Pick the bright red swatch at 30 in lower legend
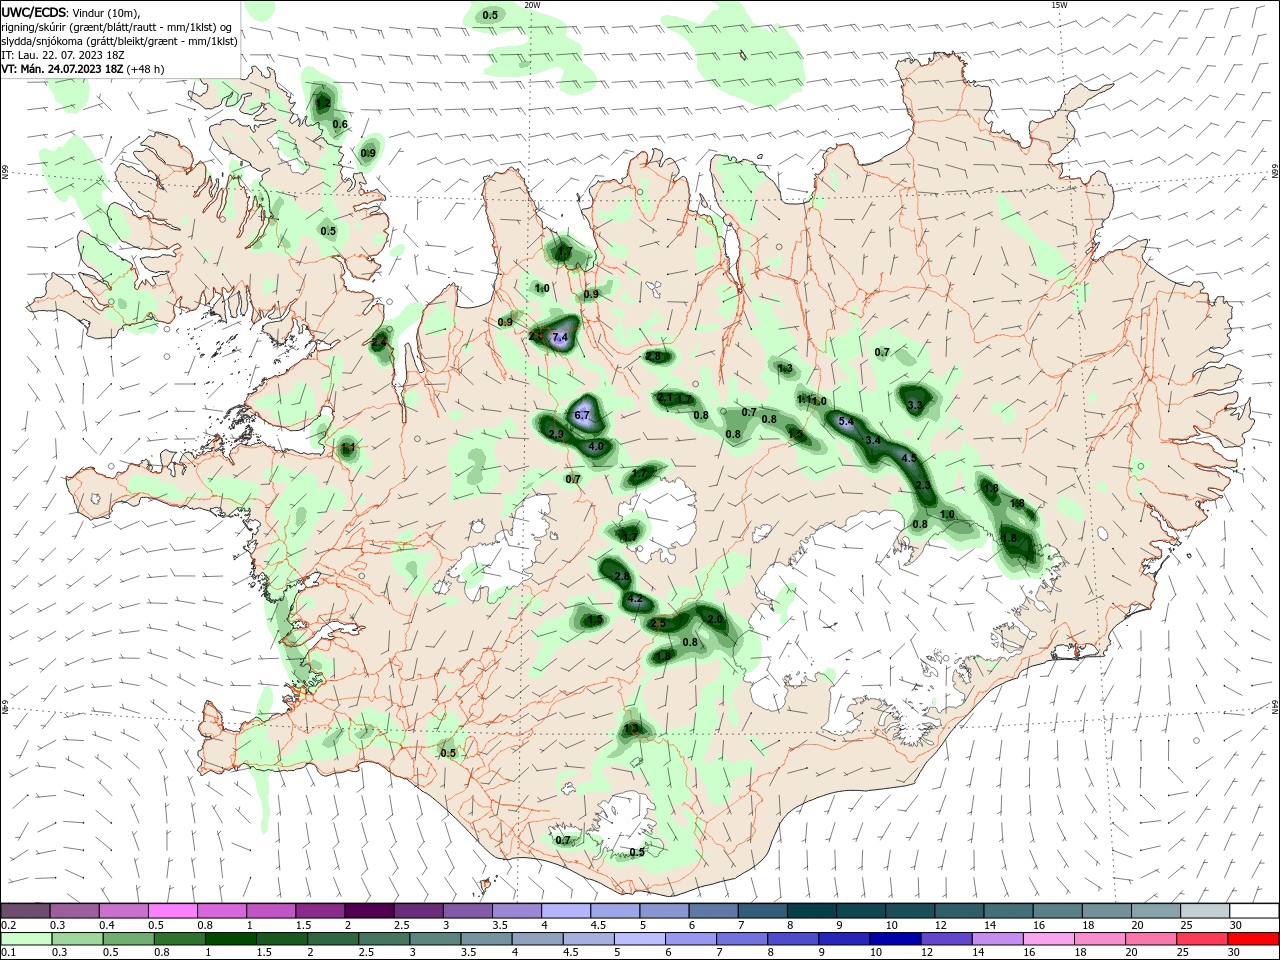1280x960 pixels. point(1254,939)
